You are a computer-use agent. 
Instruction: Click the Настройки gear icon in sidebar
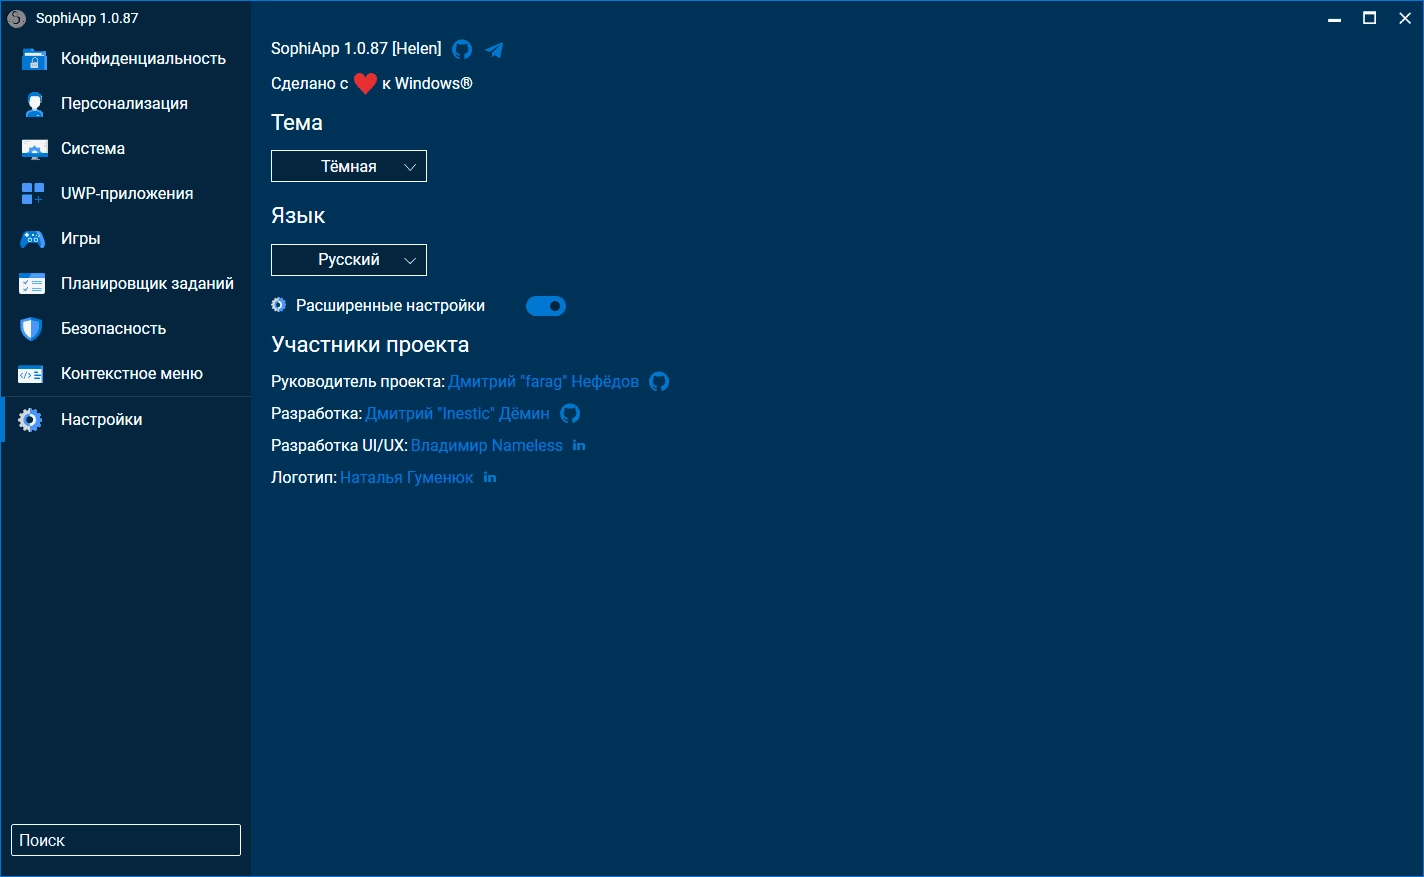pos(31,420)
